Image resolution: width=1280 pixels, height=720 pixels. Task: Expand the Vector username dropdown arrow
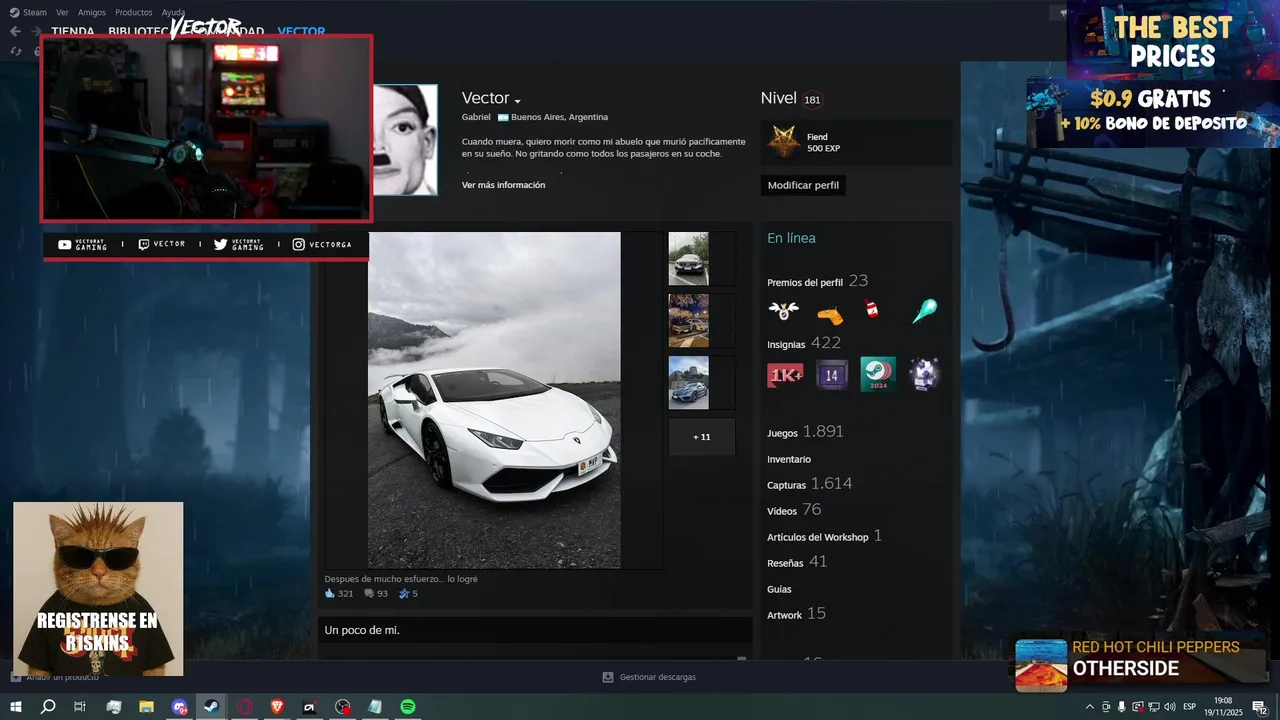(518, 101)
